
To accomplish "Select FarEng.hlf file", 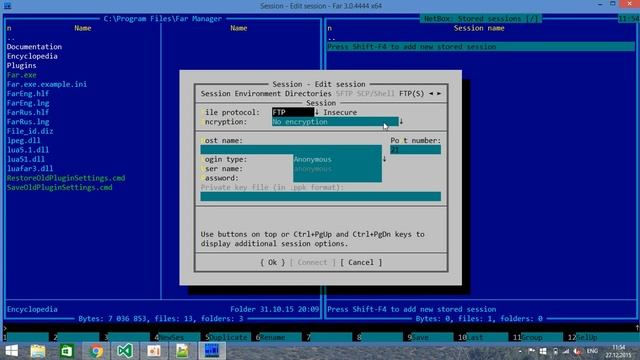I will [x=28, y=94].
